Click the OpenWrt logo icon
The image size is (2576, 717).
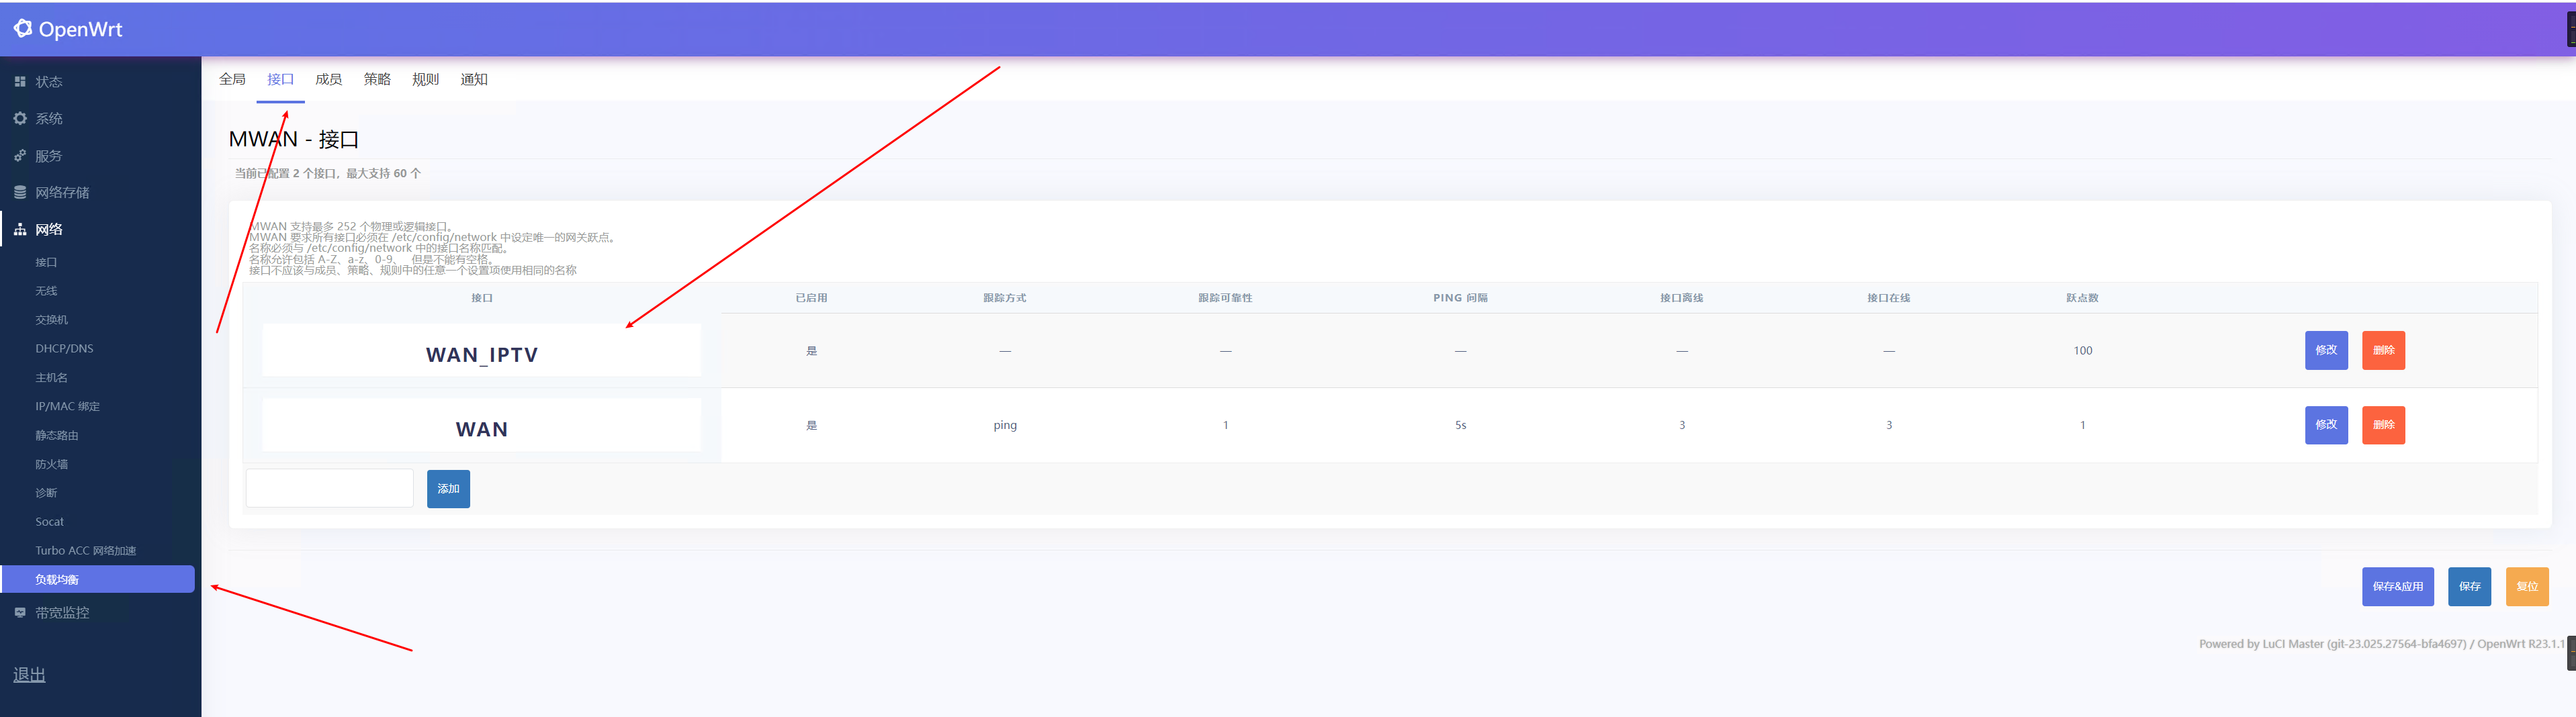point(22,29)
